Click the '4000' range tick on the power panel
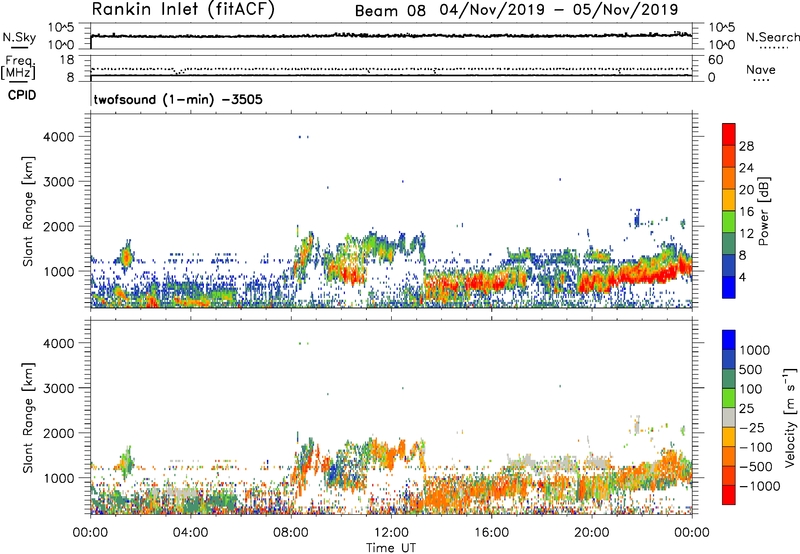This screenshot has width=800, height=554. click(x=59, y=137)
